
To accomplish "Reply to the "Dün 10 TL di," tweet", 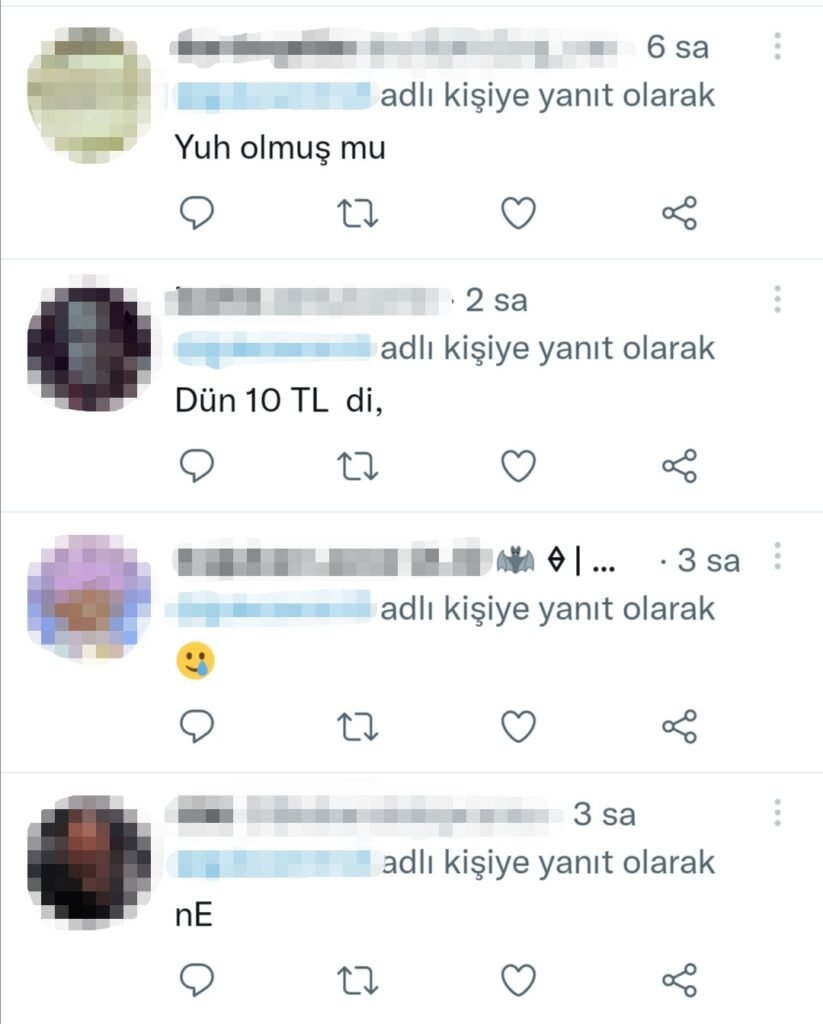I will 197,466.
